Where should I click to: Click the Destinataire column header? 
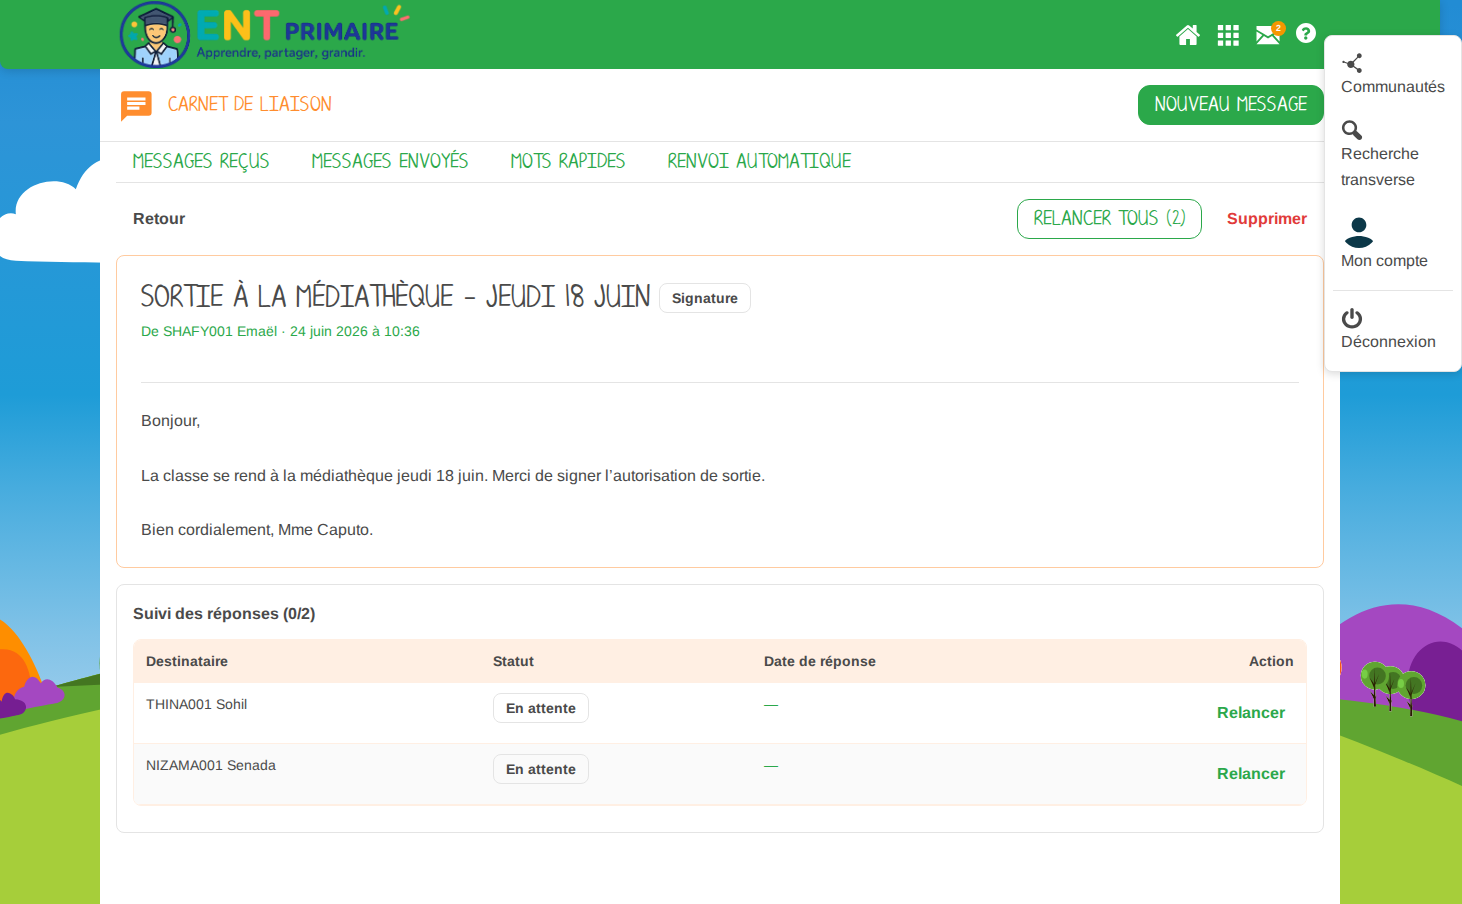coord(187,662)
